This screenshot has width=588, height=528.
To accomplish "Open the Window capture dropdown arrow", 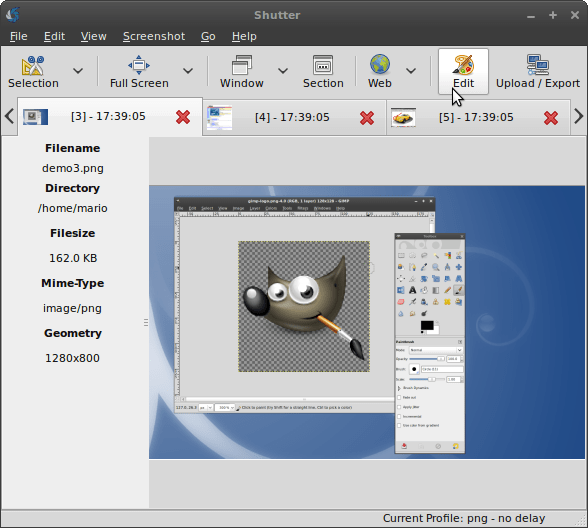I will tap(283, 71).
